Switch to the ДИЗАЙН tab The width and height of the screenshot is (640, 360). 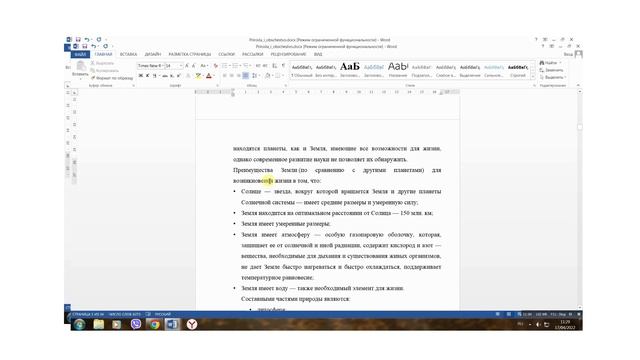(152, 54)
